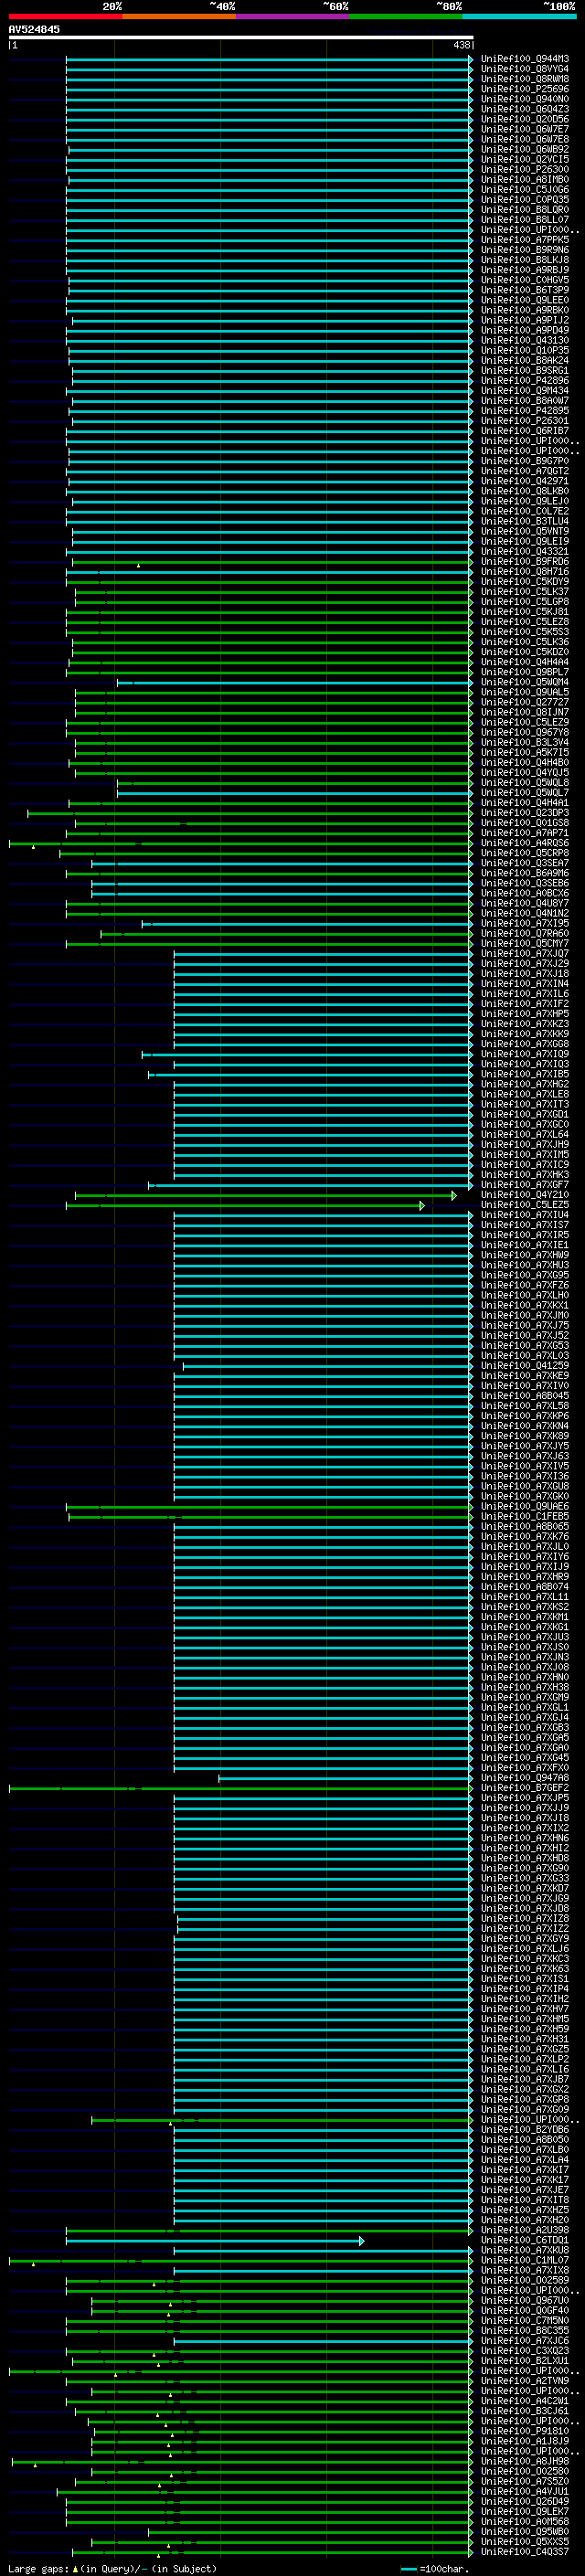Select label UniRef100_Q8IJN7
585x2576 pixels.
[x=525, y=712]
